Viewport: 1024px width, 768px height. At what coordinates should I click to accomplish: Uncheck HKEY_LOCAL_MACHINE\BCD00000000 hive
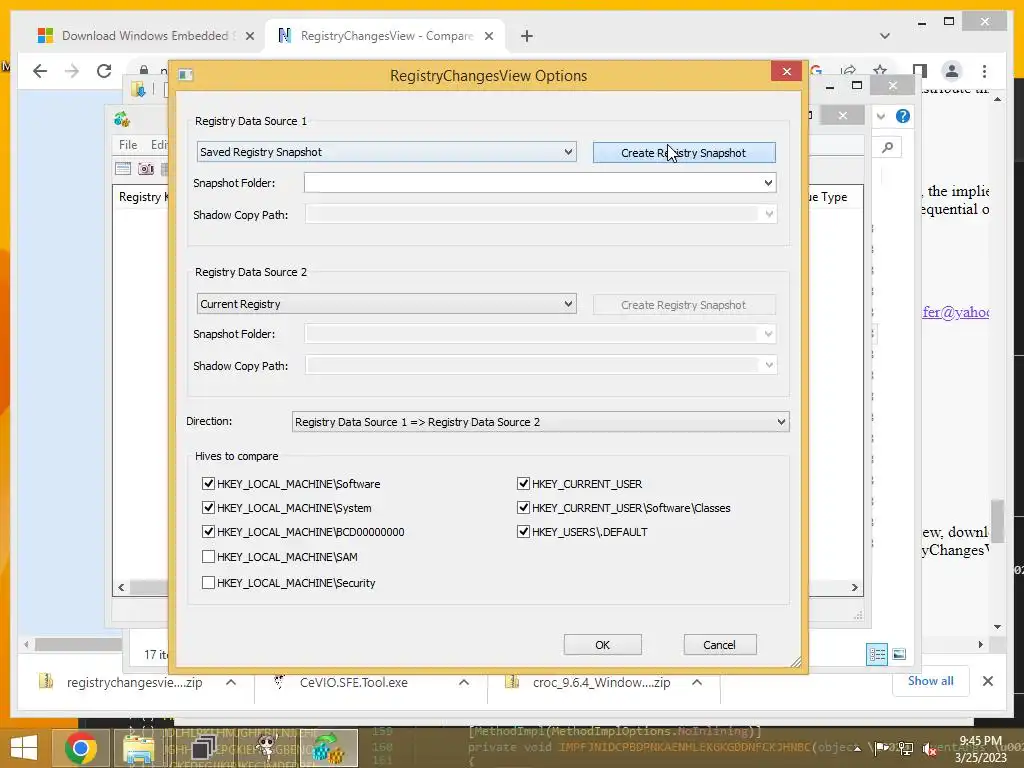(208, 532)
